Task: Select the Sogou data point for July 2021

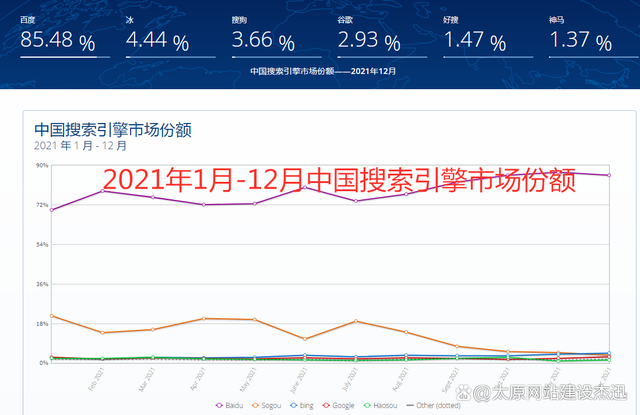Action: [x=356, y=321]
